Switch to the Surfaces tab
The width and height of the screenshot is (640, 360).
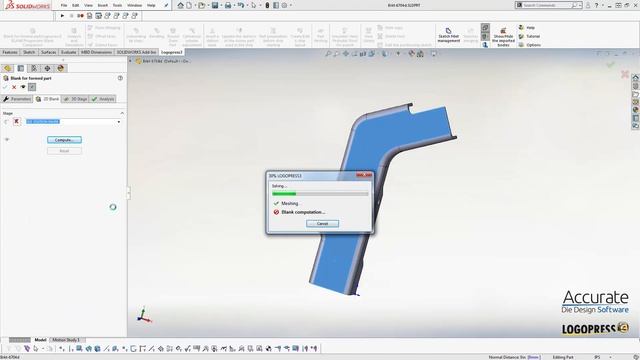pos(49,52)
